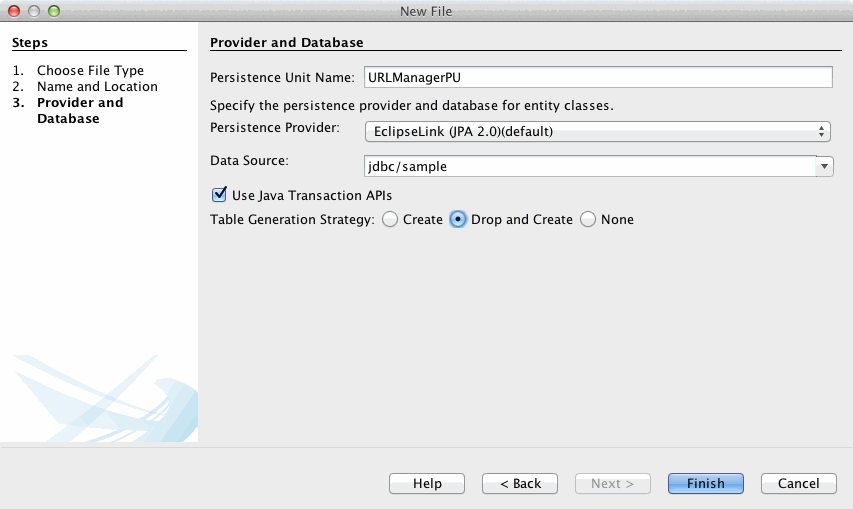853x509 pixels.
Task: Choose None for table generation strategy
Action: 588,219
